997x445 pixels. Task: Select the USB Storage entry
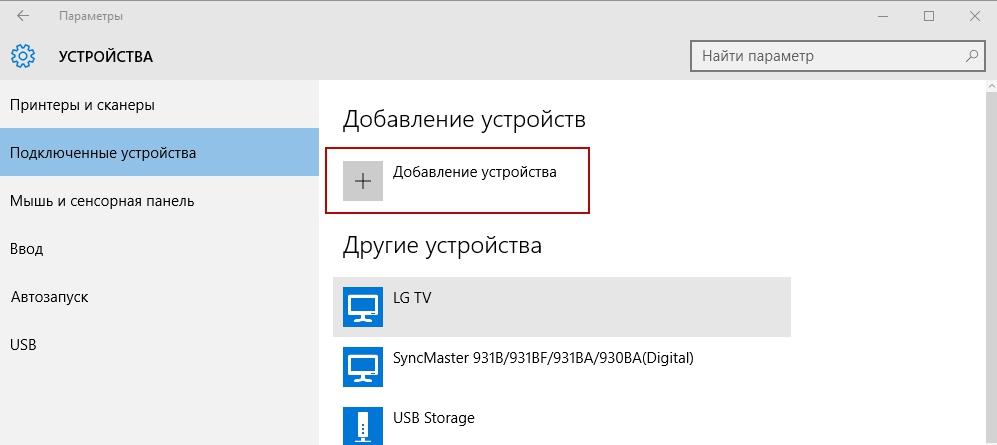coord(434,418)
